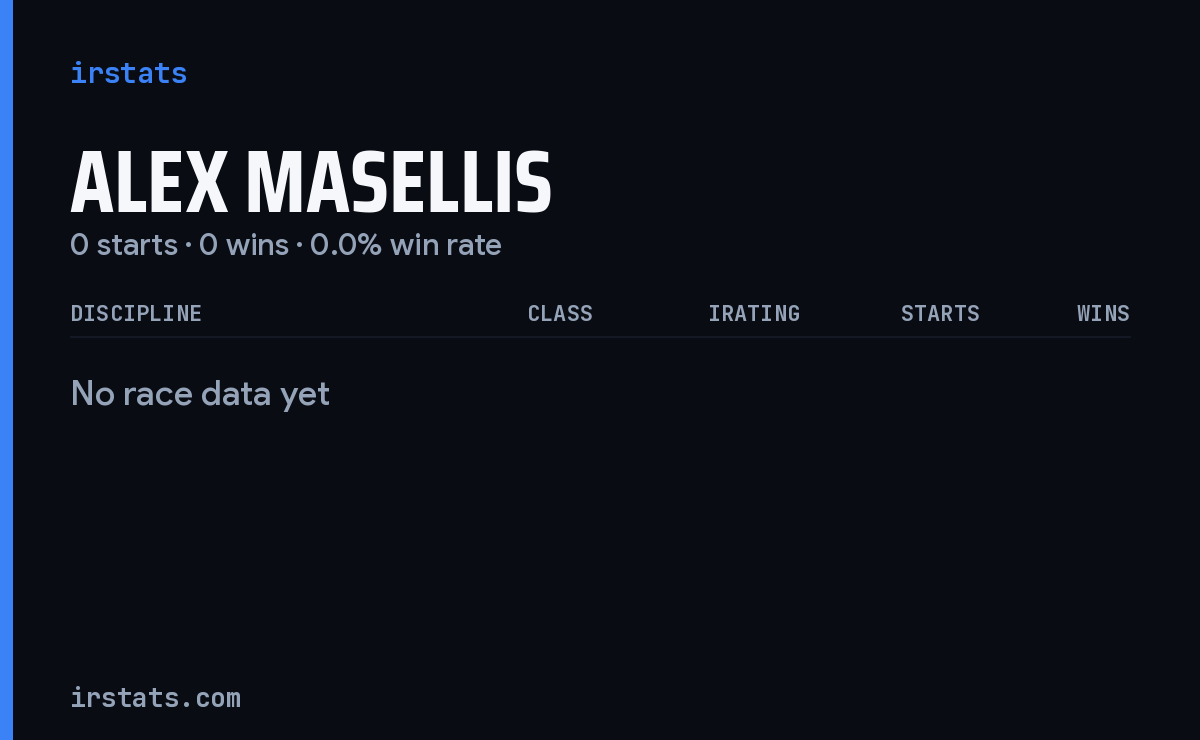Sort by the IRATING column header
Viewport: 1200px width, 740px height.
[x=754, y=313]
